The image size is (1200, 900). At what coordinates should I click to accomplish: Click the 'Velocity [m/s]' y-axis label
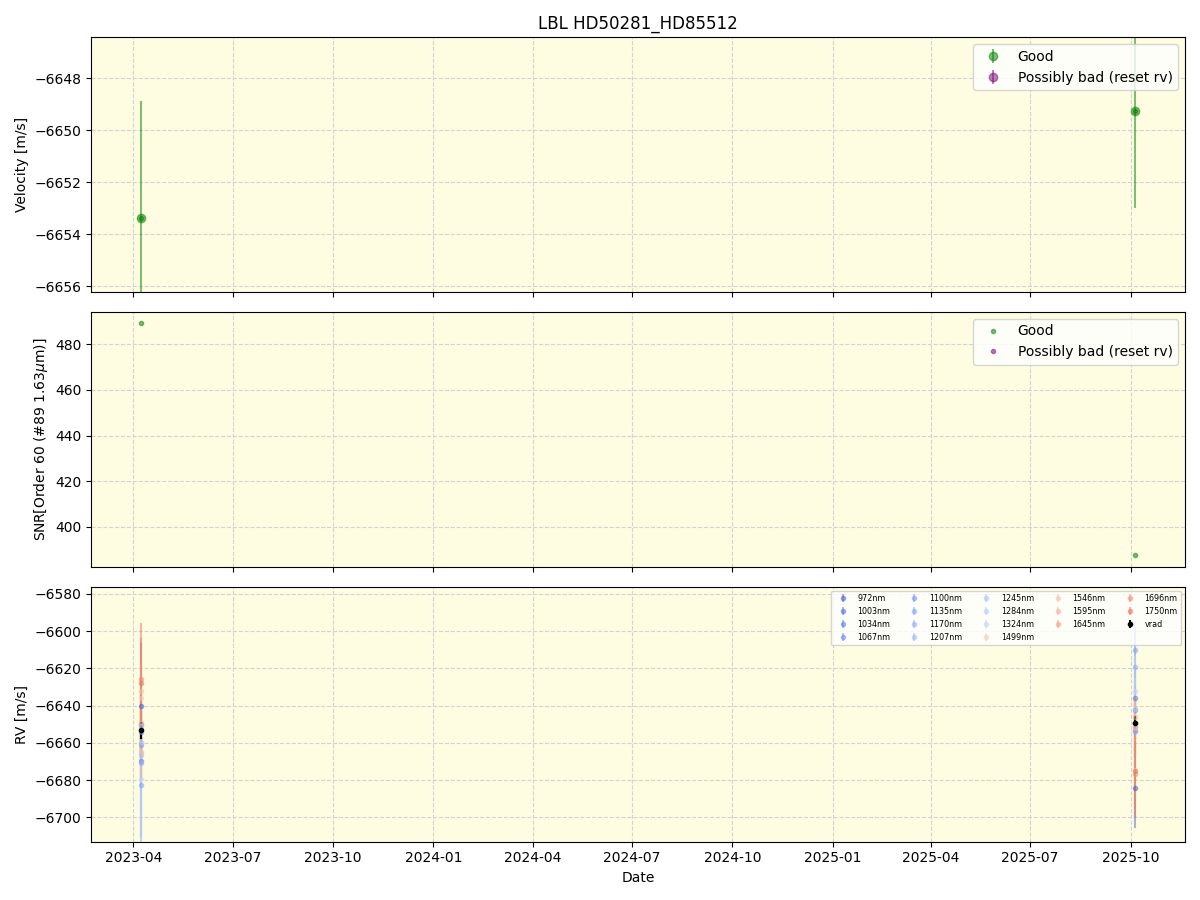[21, 165]
